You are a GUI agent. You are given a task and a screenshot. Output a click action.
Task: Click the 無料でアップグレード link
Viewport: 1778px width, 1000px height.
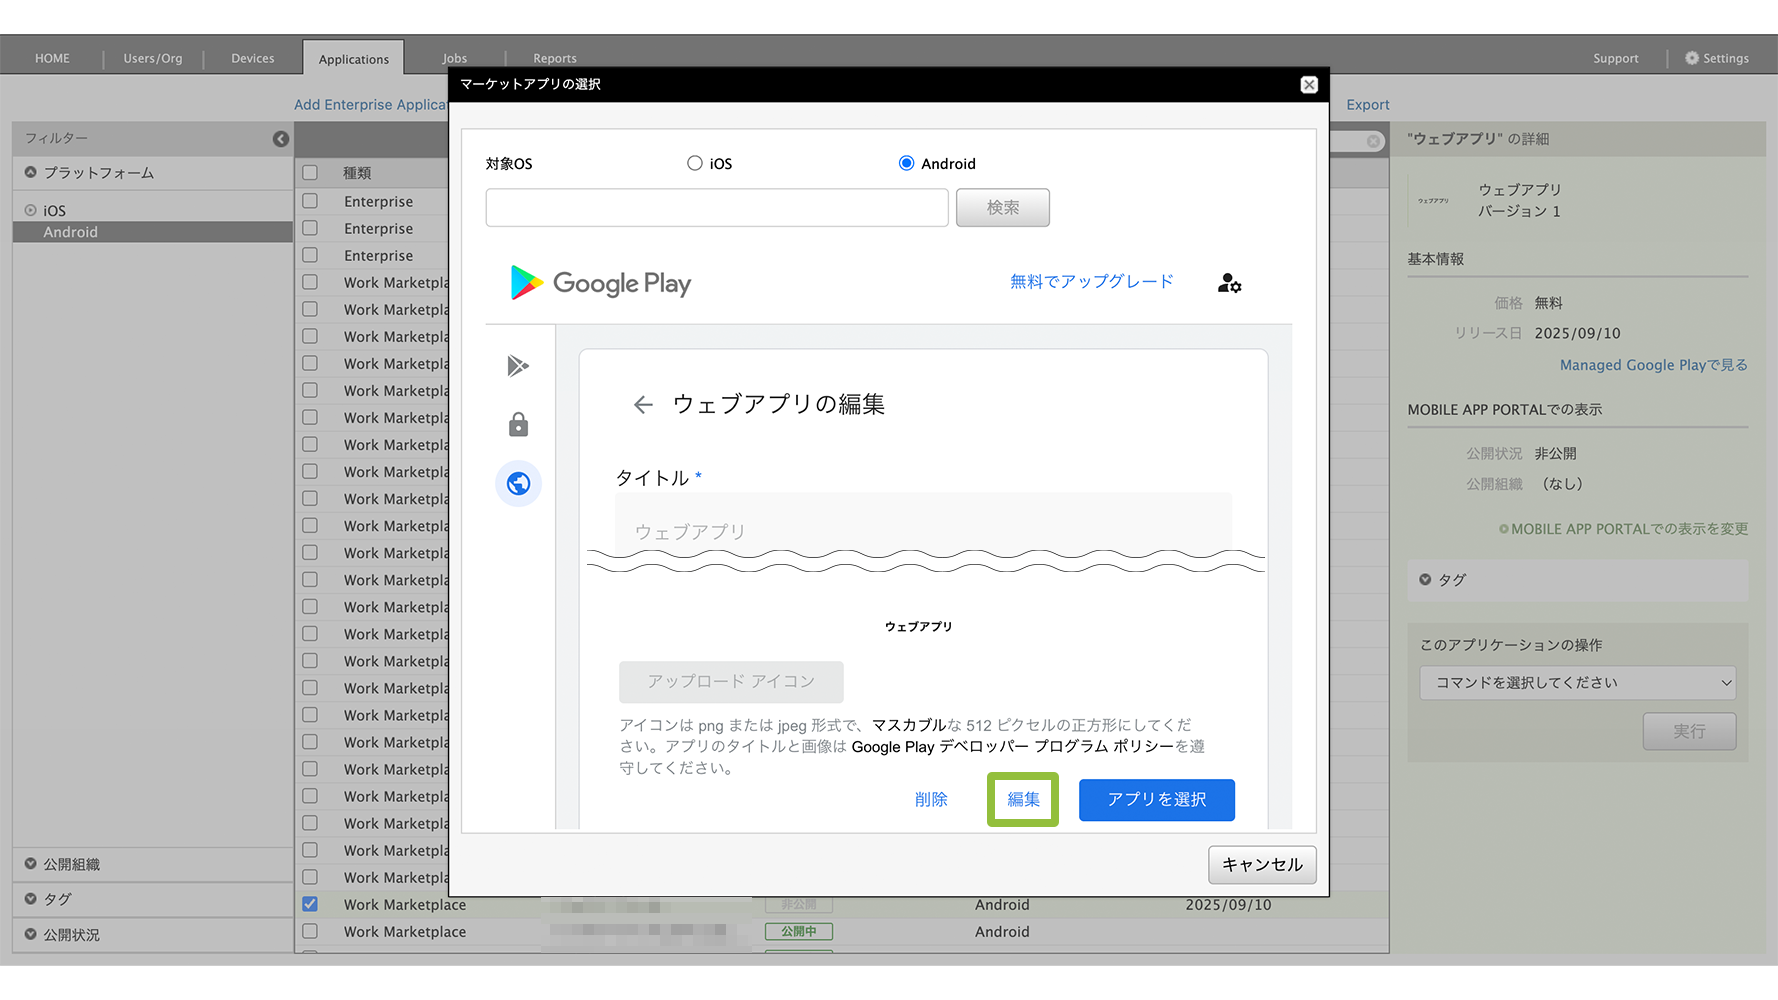coord(1091,282)
